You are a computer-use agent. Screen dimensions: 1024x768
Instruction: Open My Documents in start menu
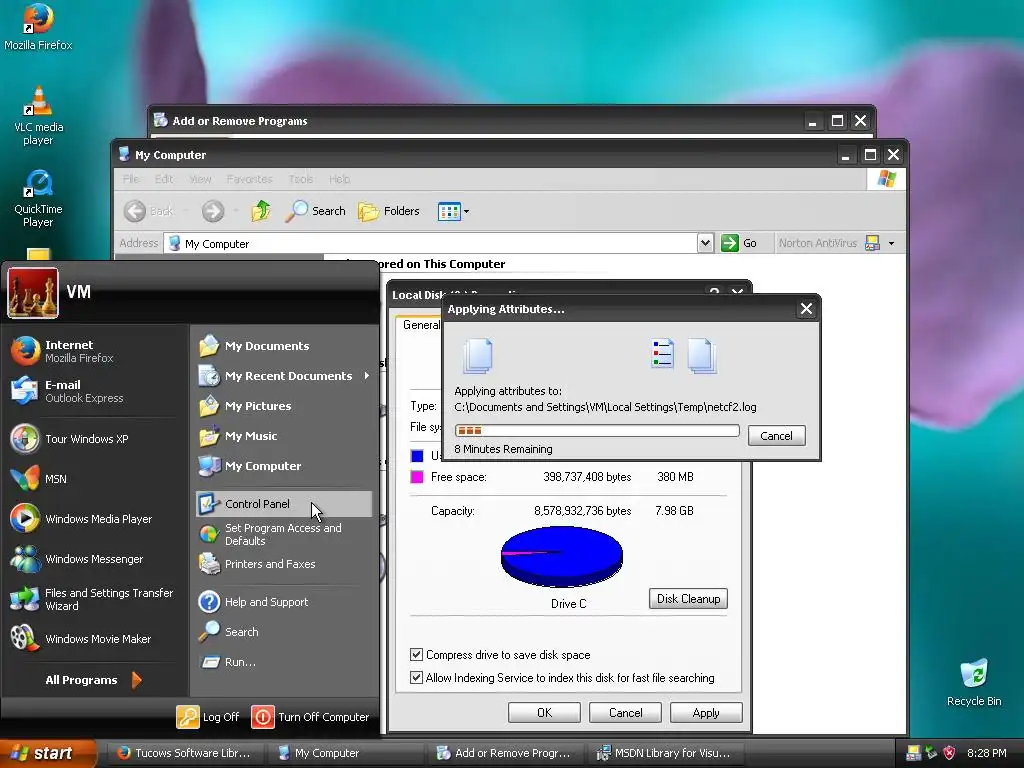(x=283, y=345)
